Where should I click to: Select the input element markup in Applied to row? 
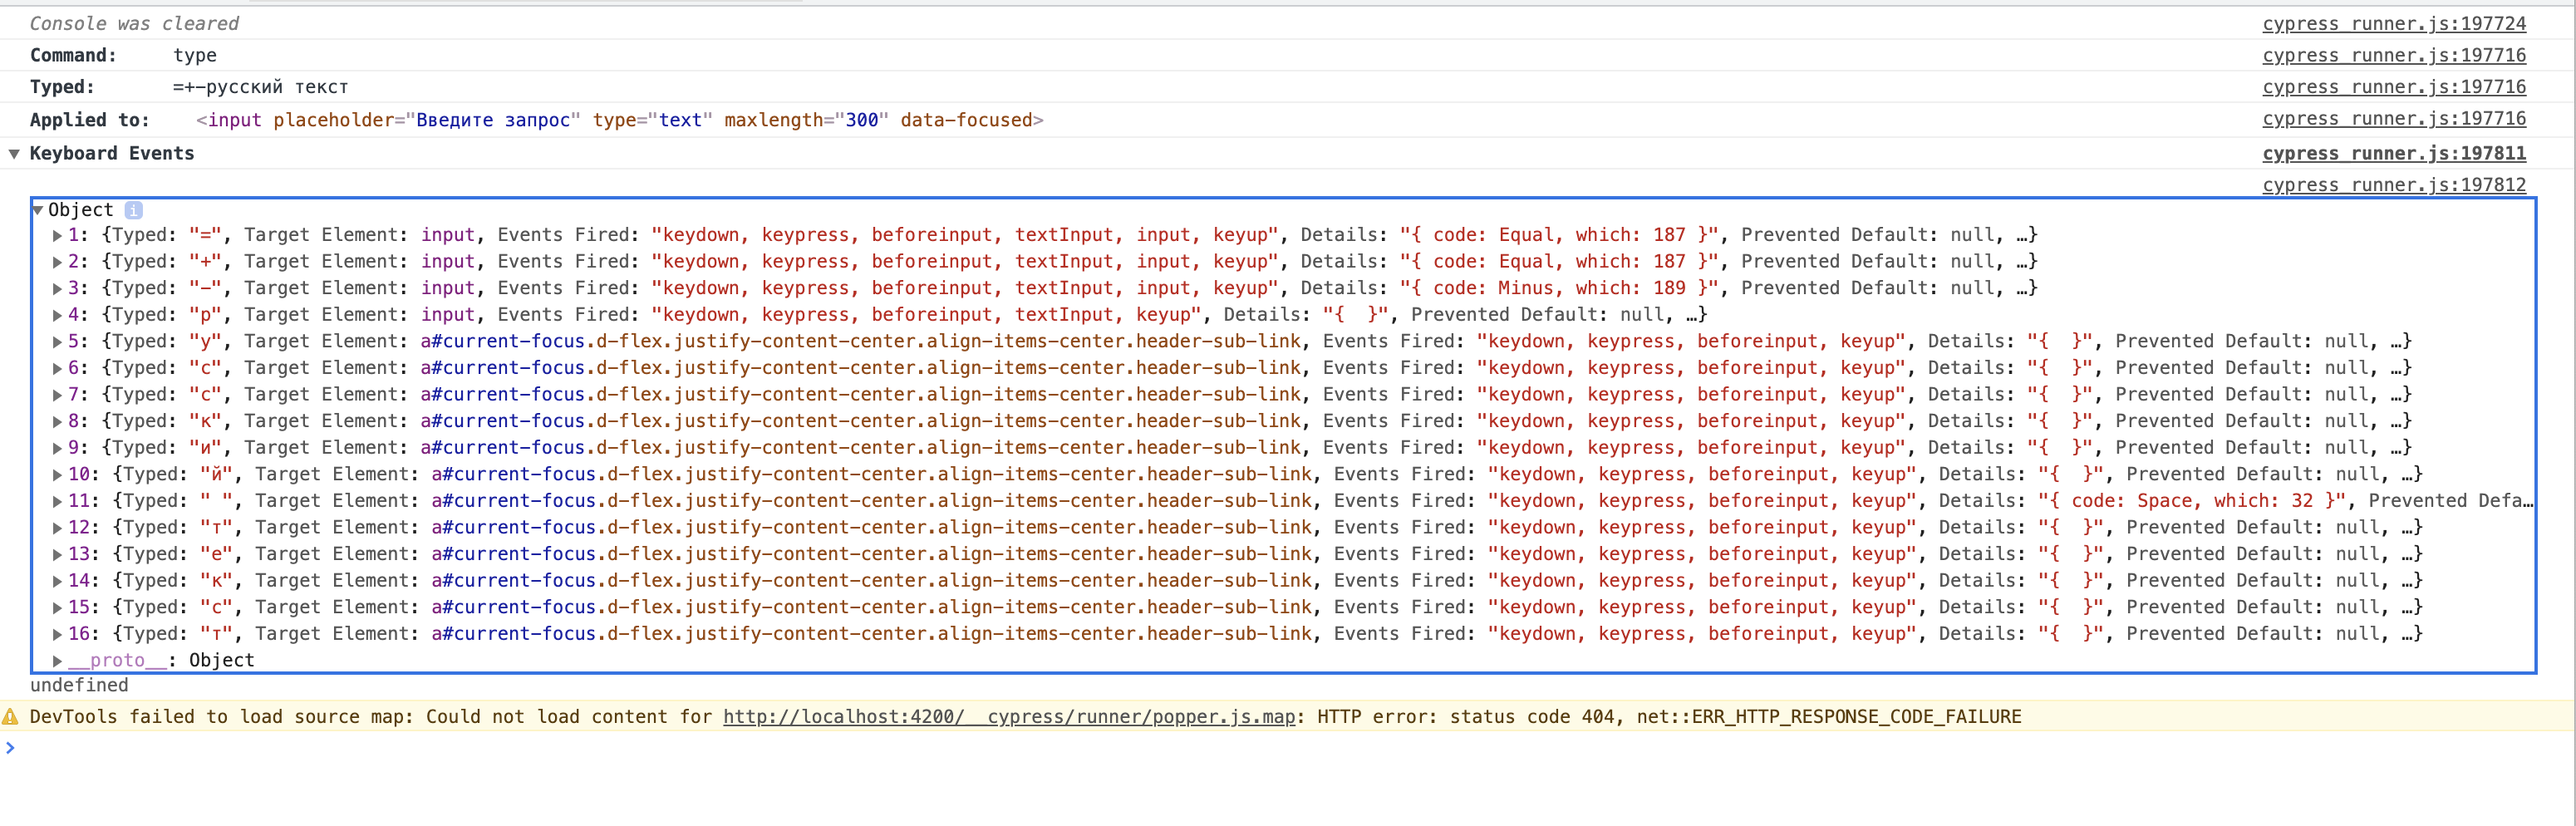[x=620, y=119]
